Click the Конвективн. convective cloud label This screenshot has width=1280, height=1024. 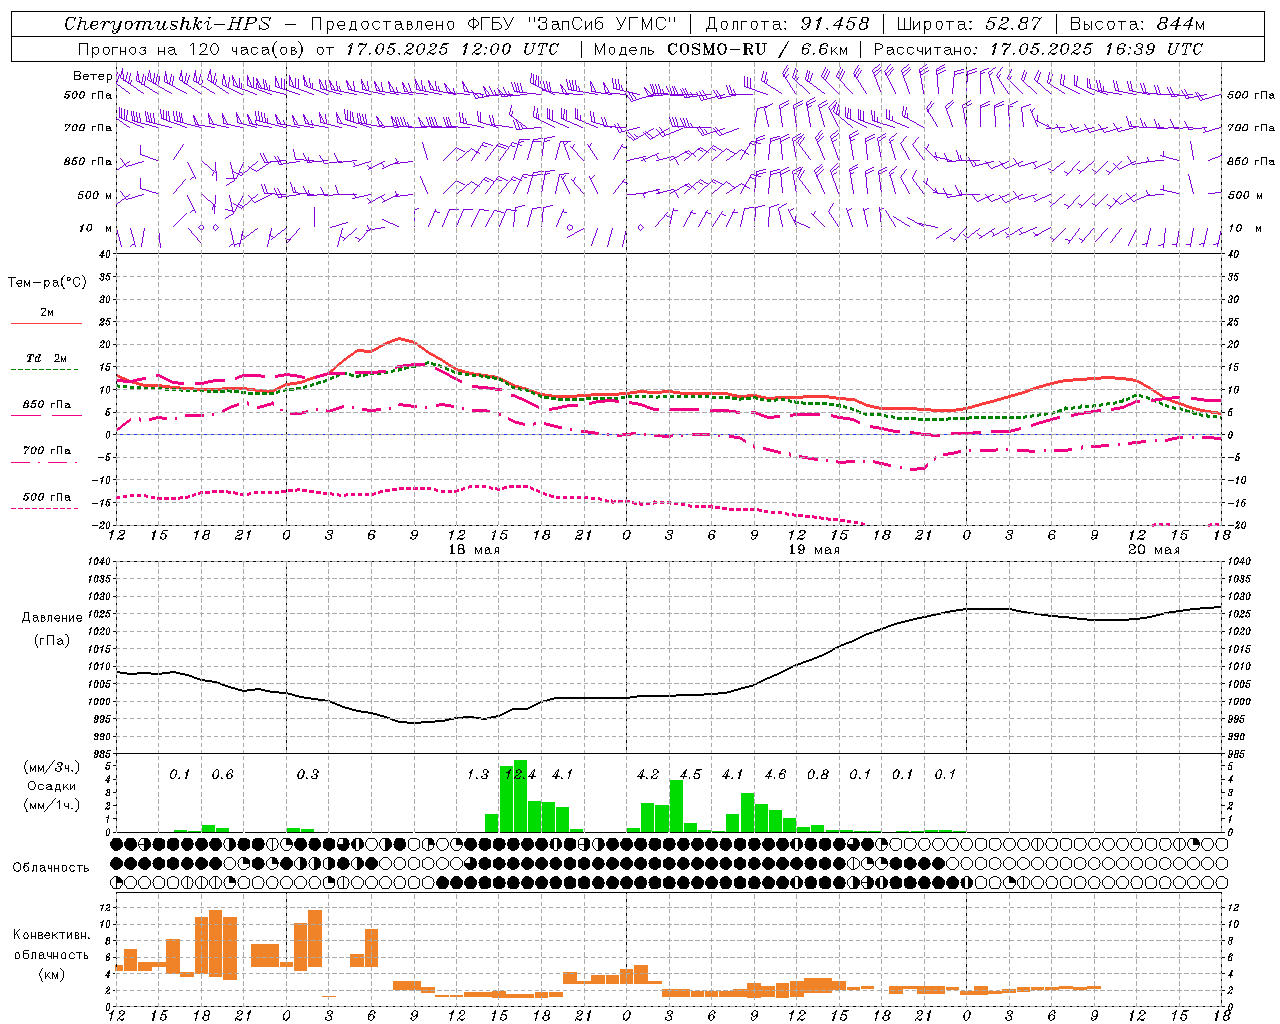(x=51, y=935)
